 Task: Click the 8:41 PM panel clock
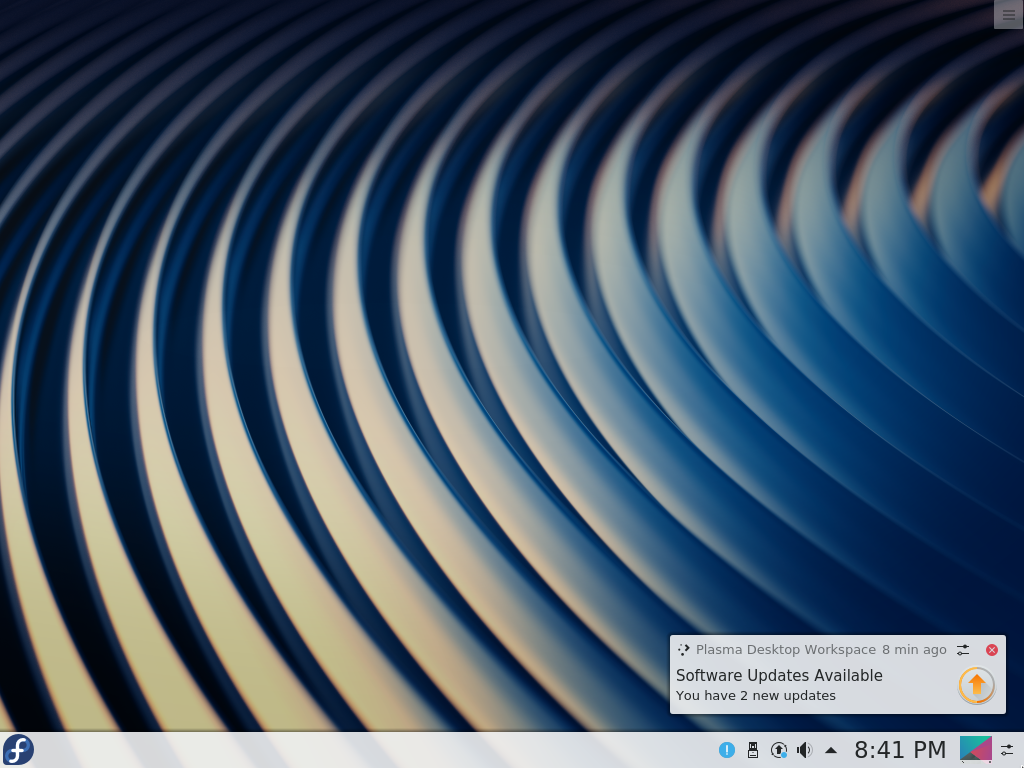[x=900, y=750]
